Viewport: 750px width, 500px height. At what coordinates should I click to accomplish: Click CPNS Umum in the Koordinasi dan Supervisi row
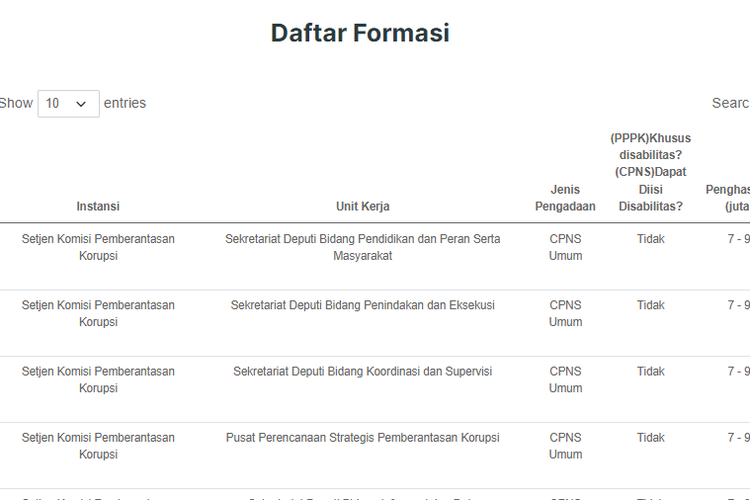(x=565, y=379)
